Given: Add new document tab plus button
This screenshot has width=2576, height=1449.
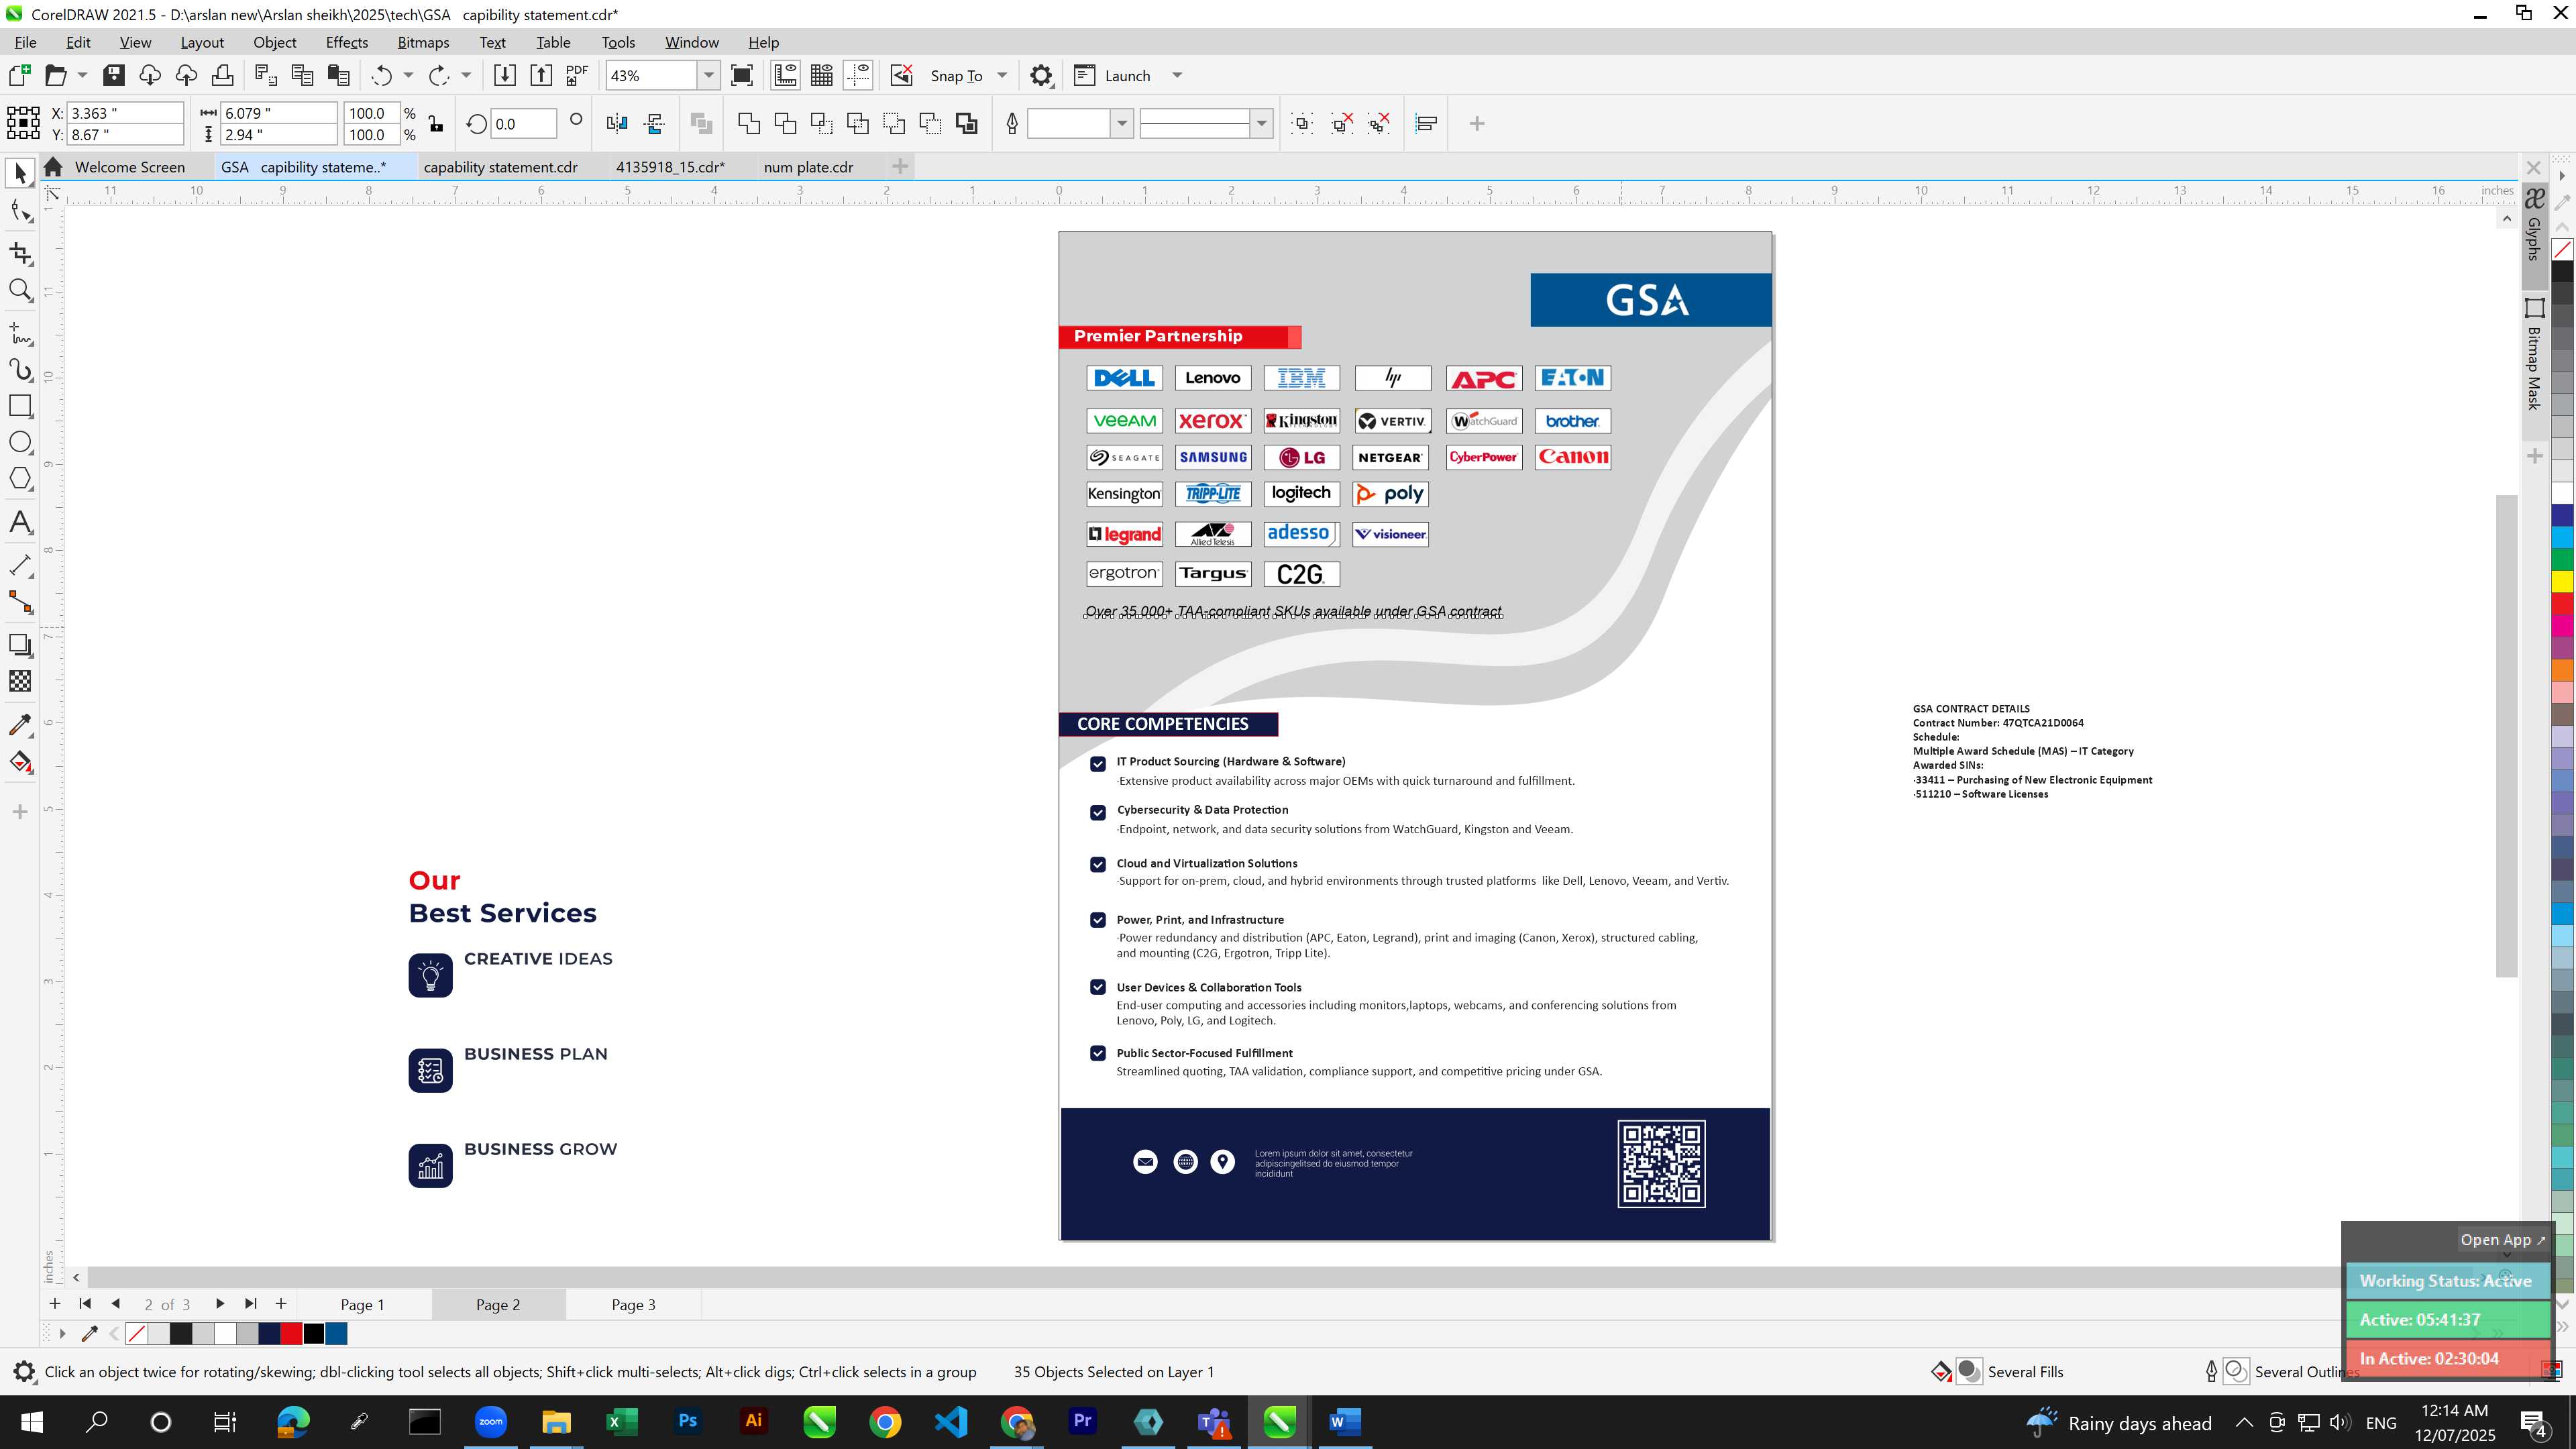Looking at the screenshot, I should click(900, 166).
